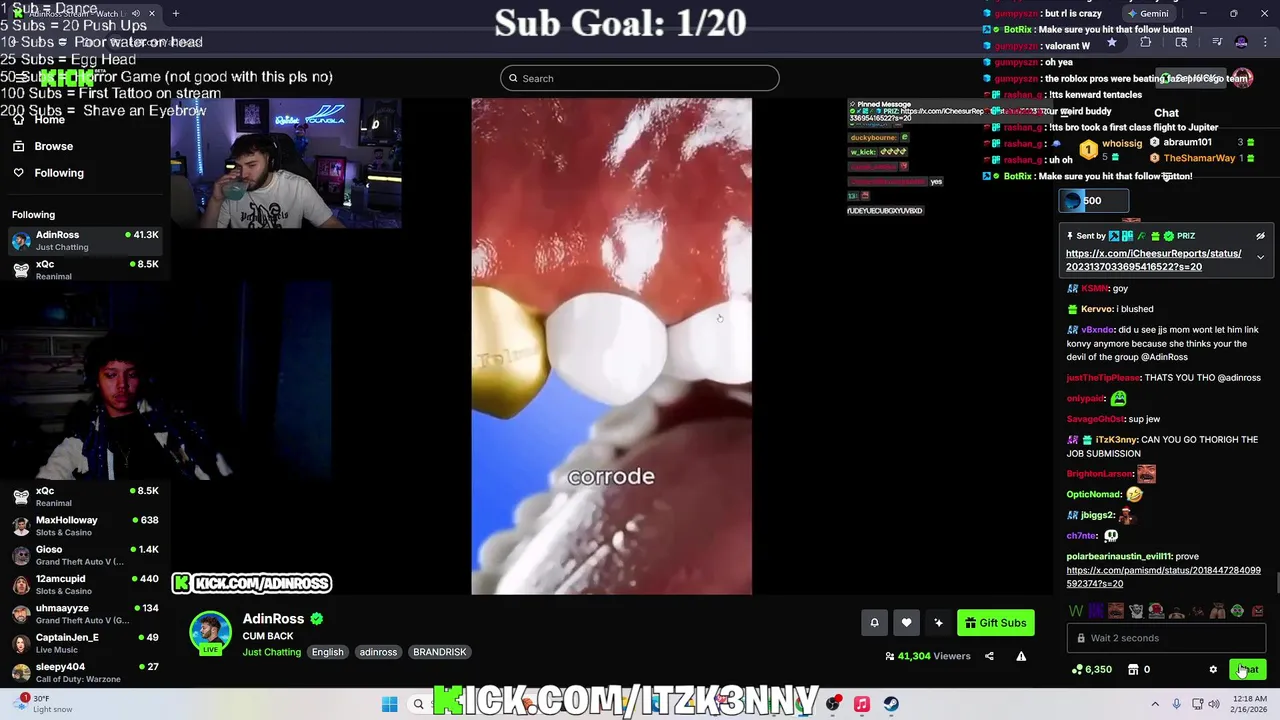Click the report warning triangle icon
The height and width of the screenshot is (720, 1280).
[1021, 656]
